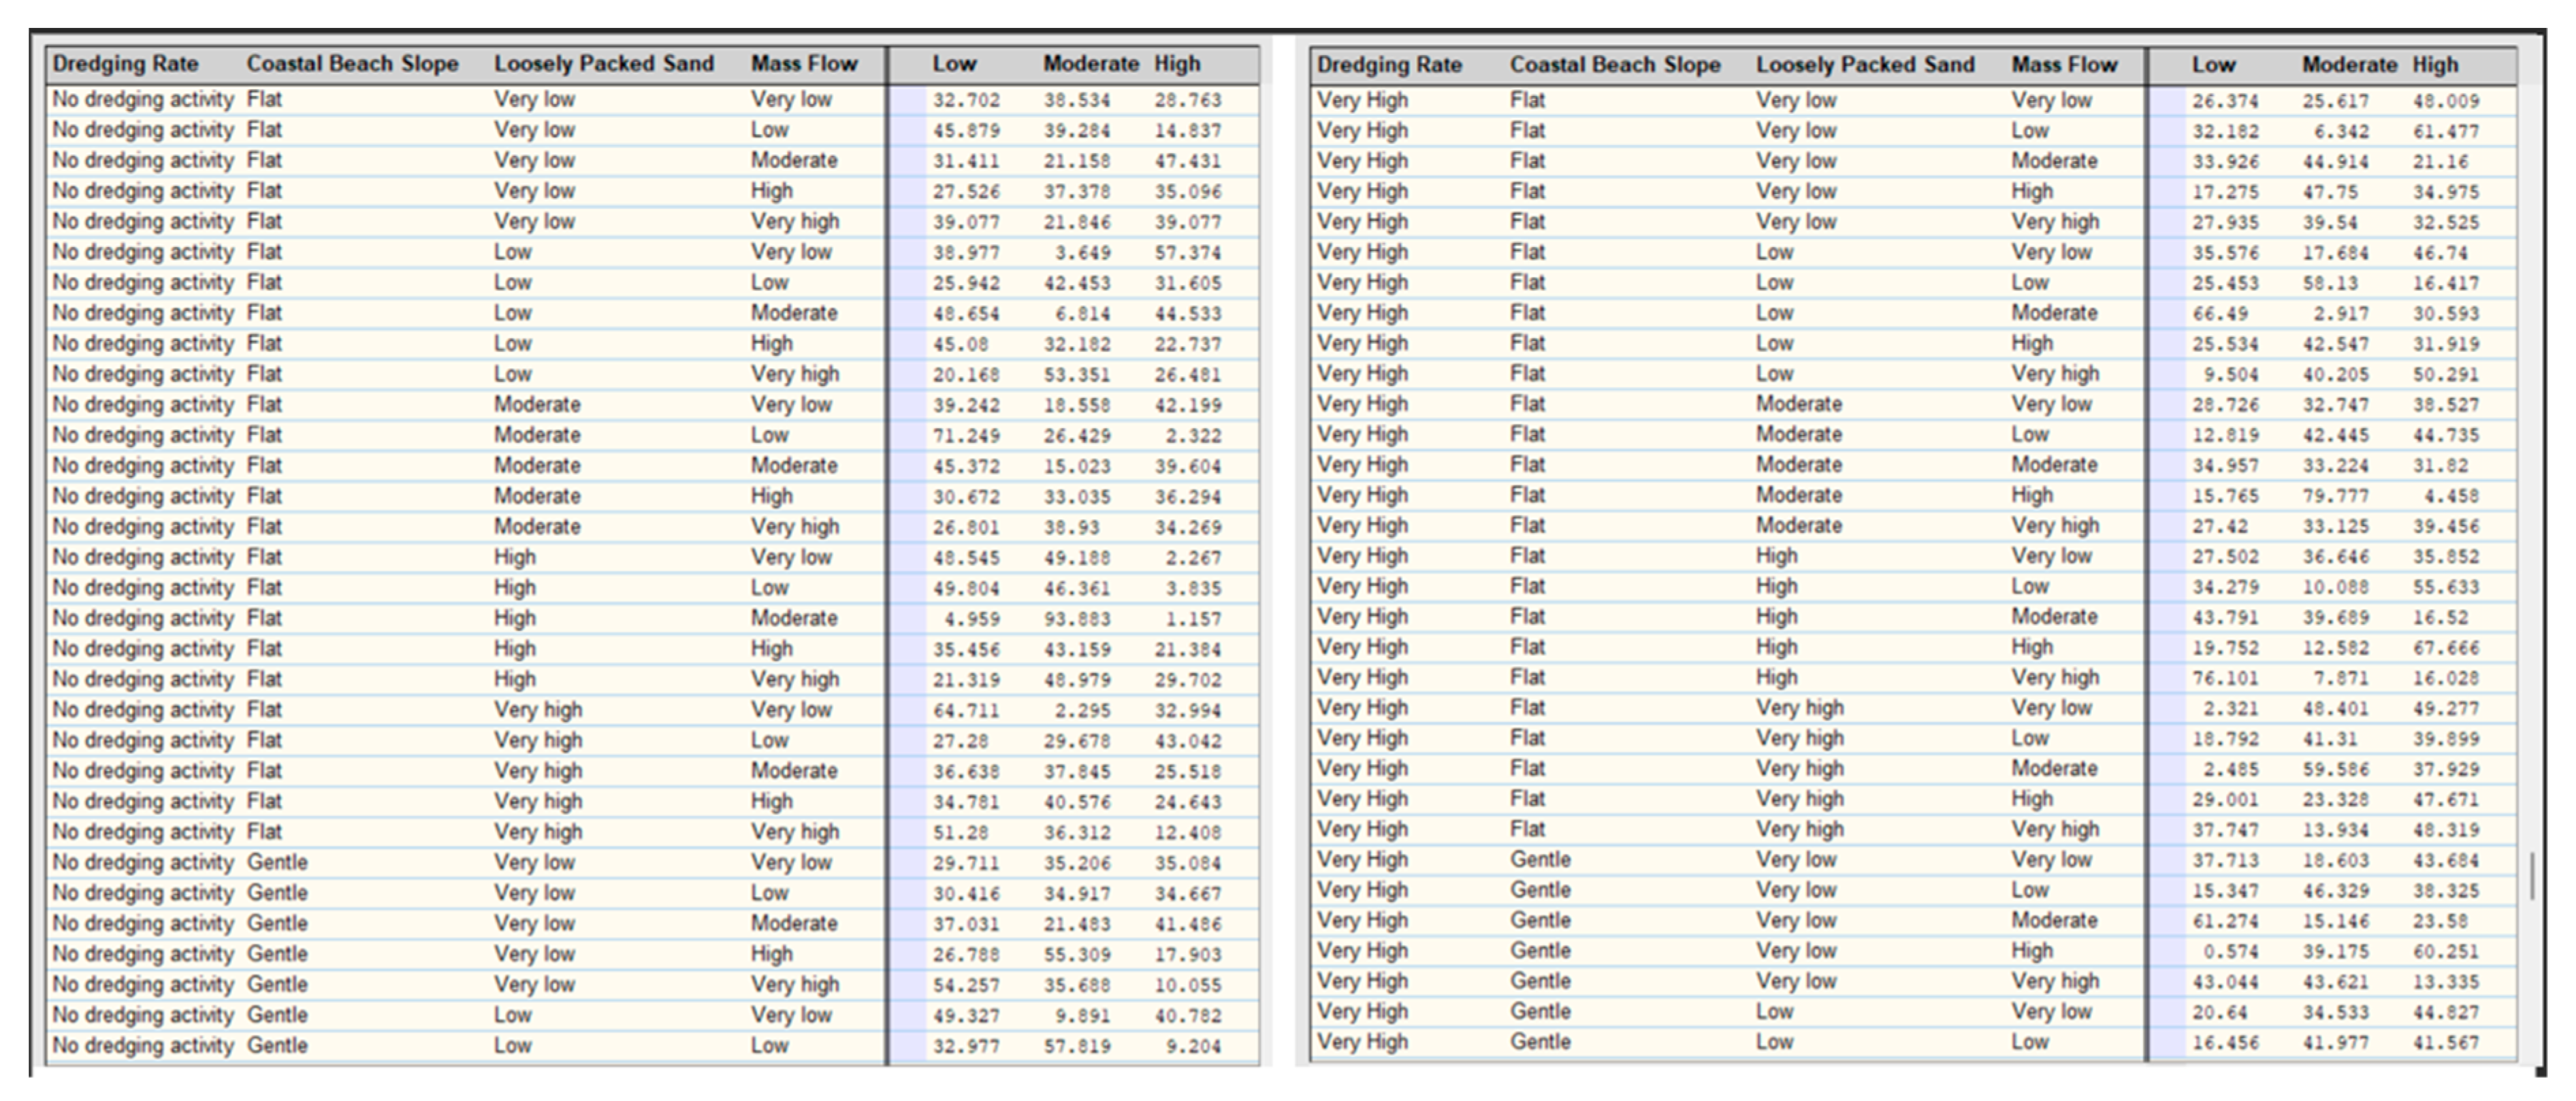Screen dimensions: 2576x1101
Task: Click the first Gentle slope row in the right table
Action: [1540, 860]
